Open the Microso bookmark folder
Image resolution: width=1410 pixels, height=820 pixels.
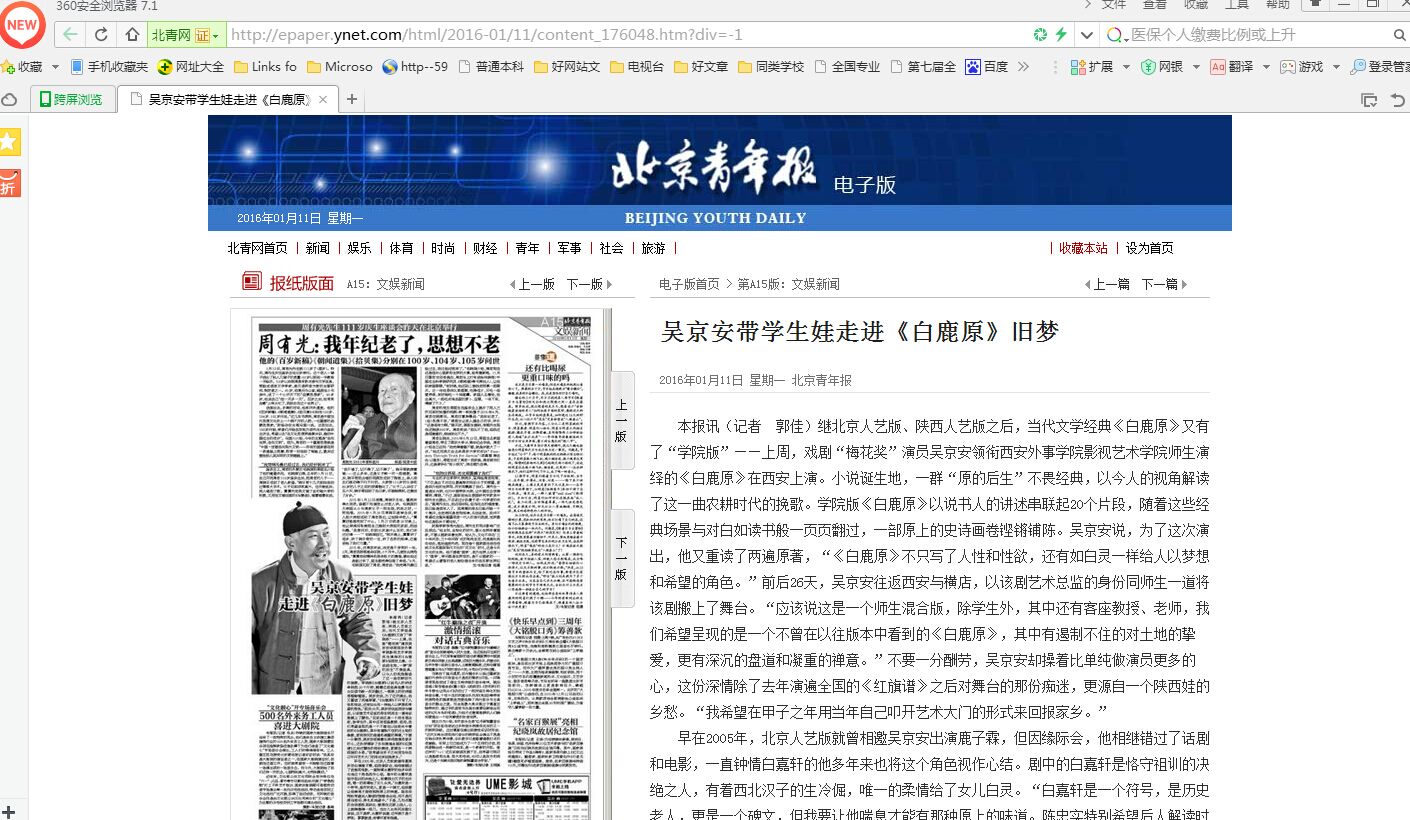pyautogui.click(x=340, y=67)
